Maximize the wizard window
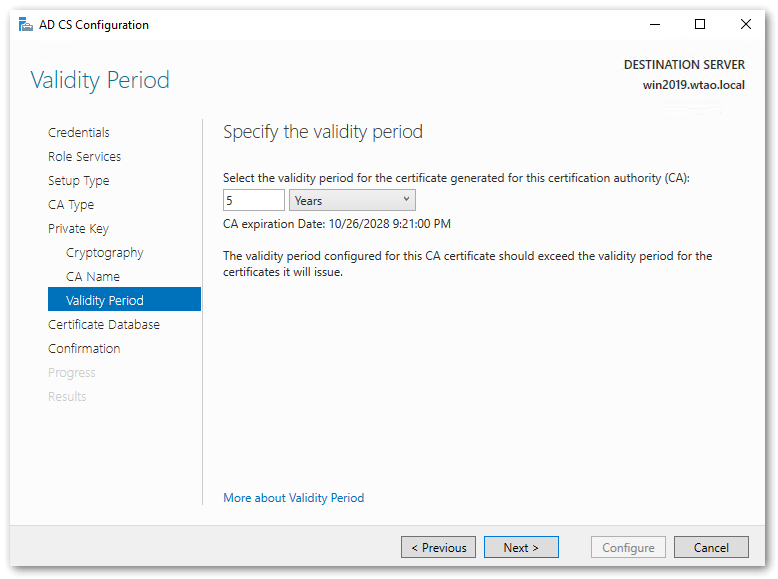 (x=700, y=25)
